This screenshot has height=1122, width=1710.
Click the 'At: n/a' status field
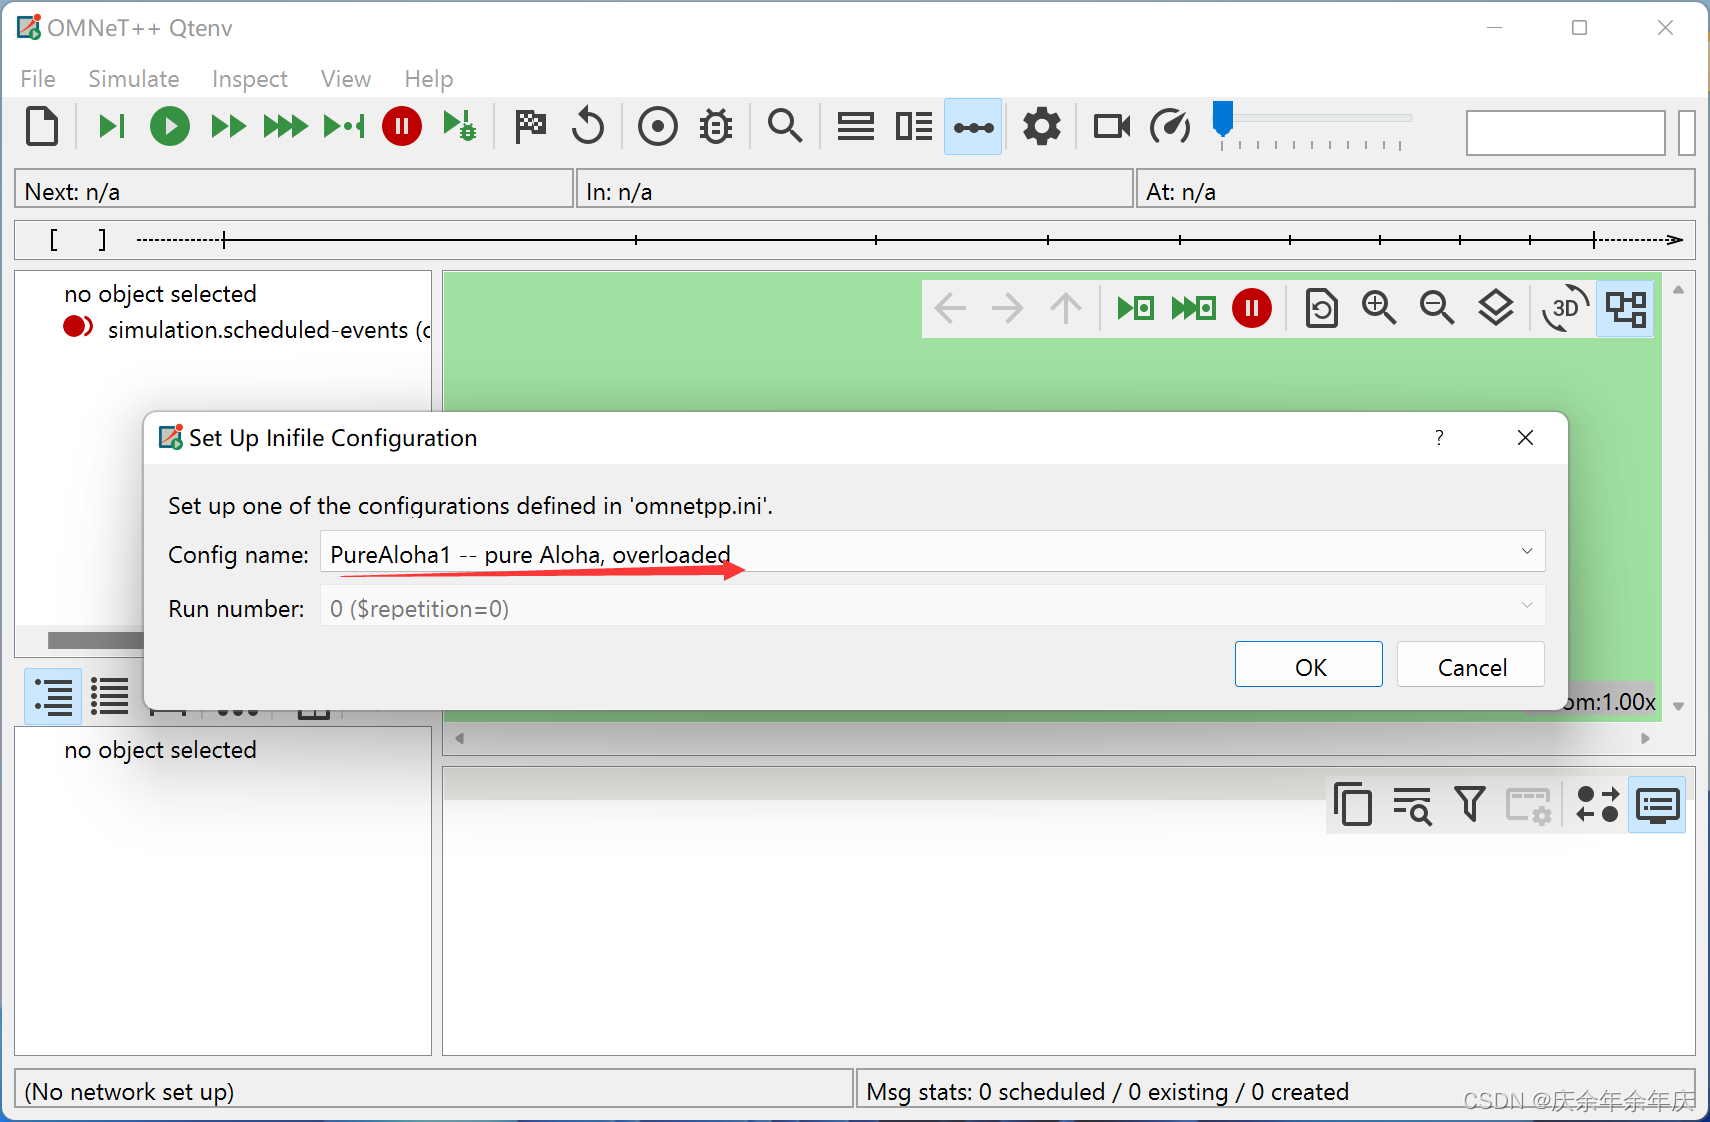1416,190
